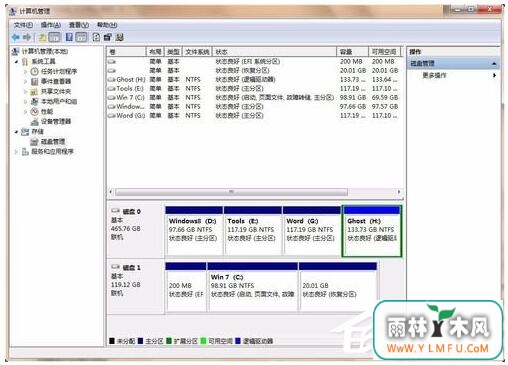Select the 200 MB EFI partition block
This screenshot has width=508, height=365.
pyautogui.click(x=186, y=287)
